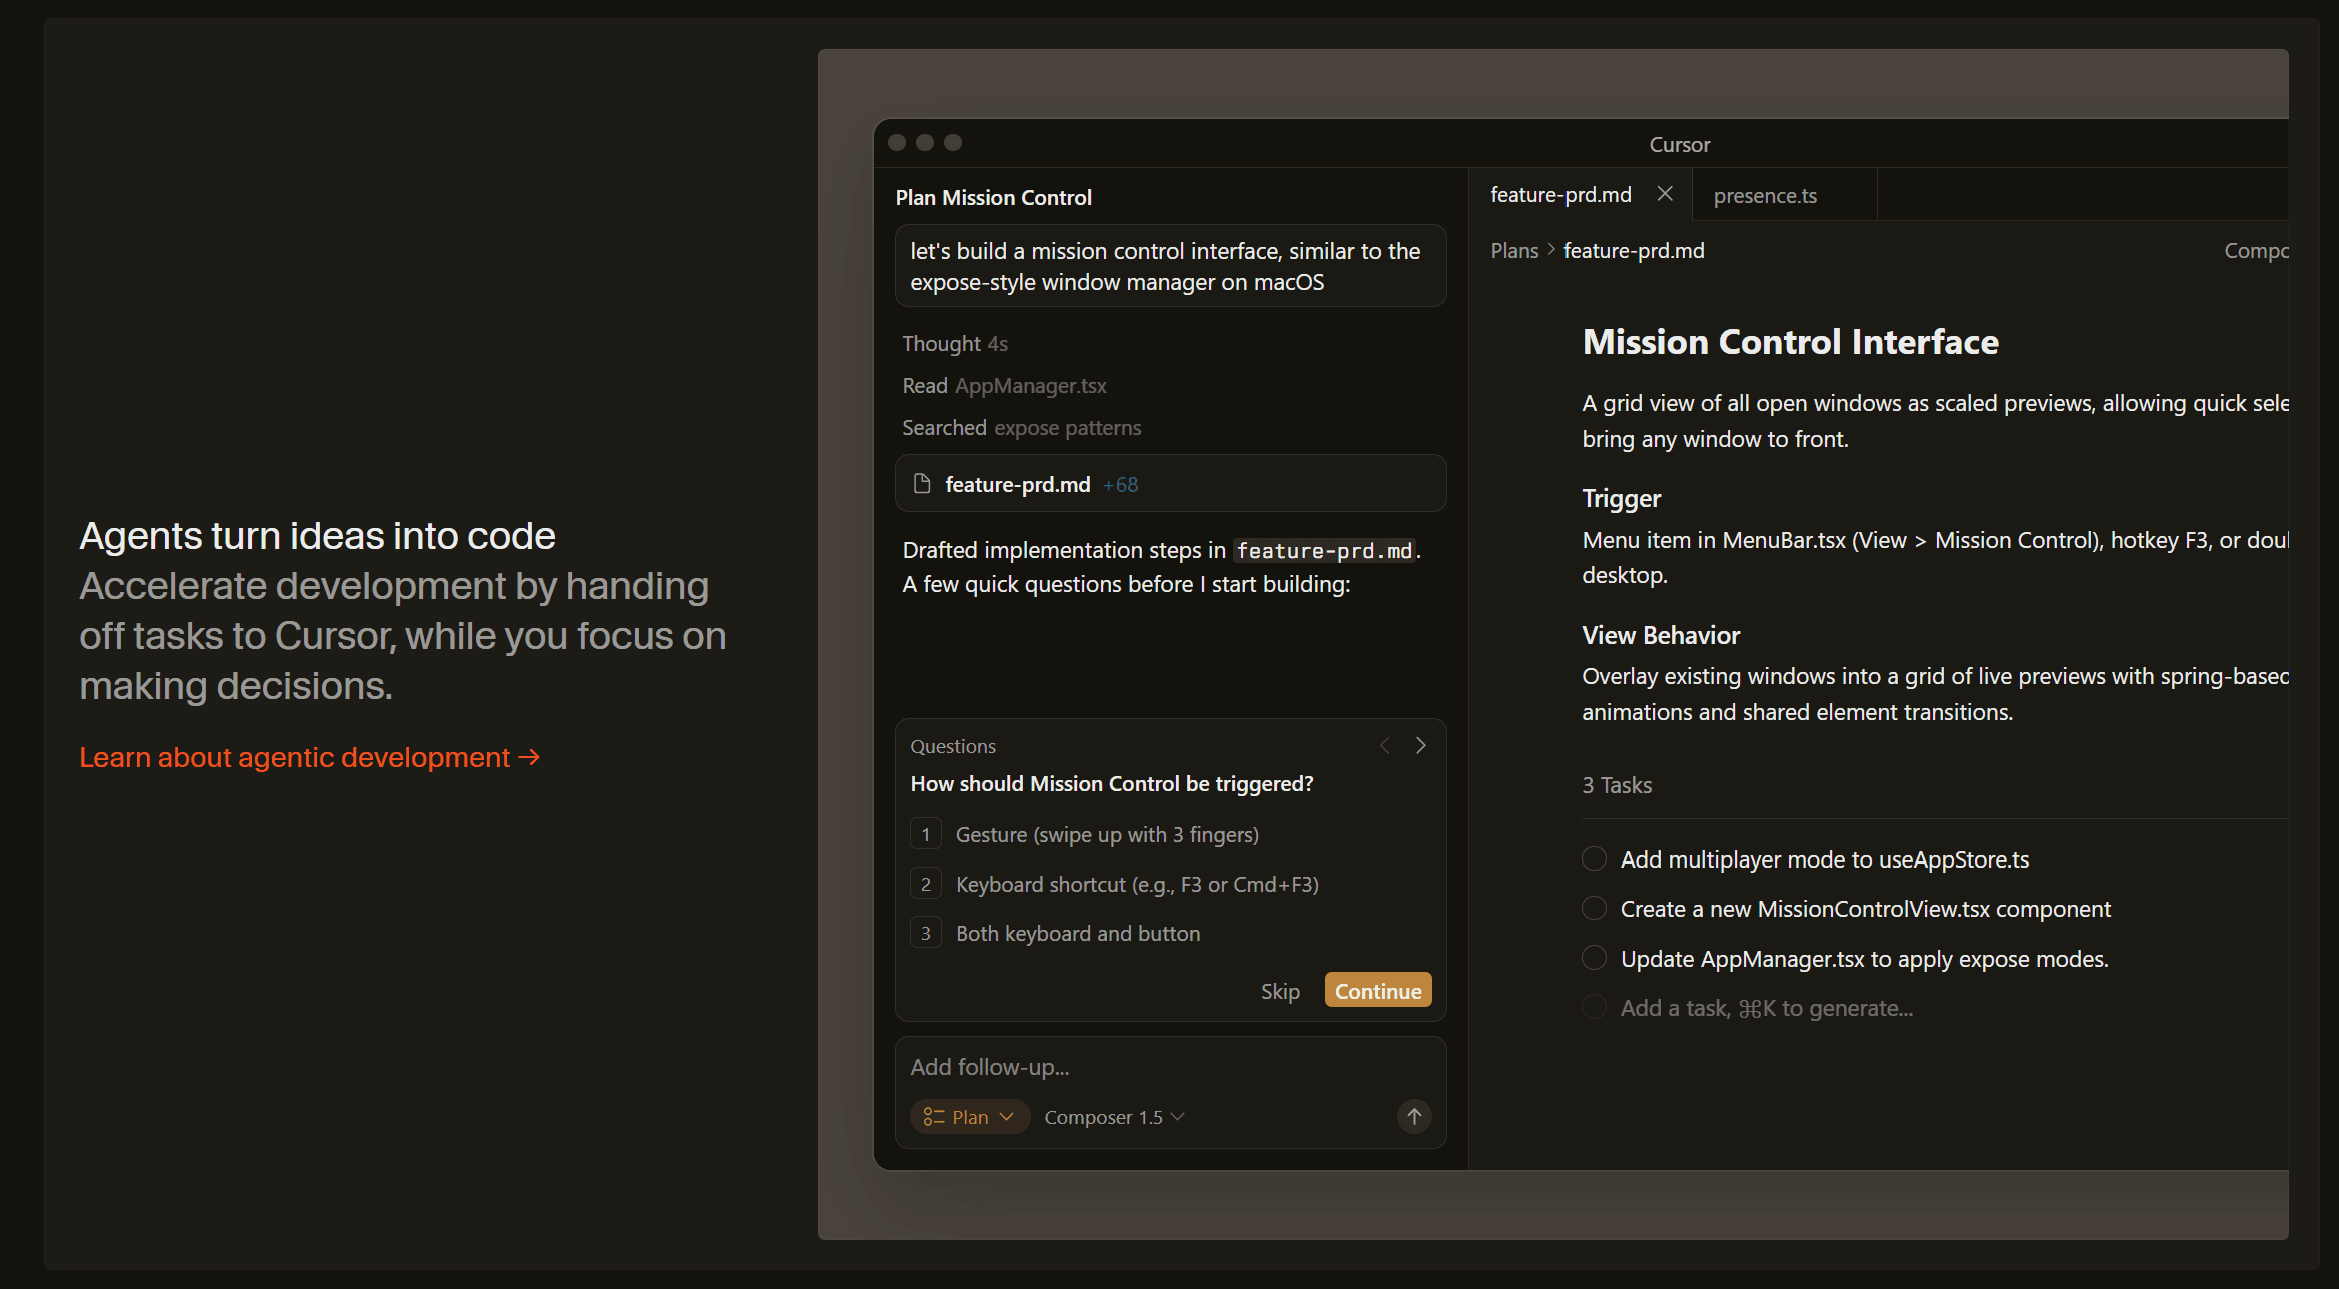
Task: Check off Create MissionControlView.tsx component task
Action: (x=1594, y=908)
